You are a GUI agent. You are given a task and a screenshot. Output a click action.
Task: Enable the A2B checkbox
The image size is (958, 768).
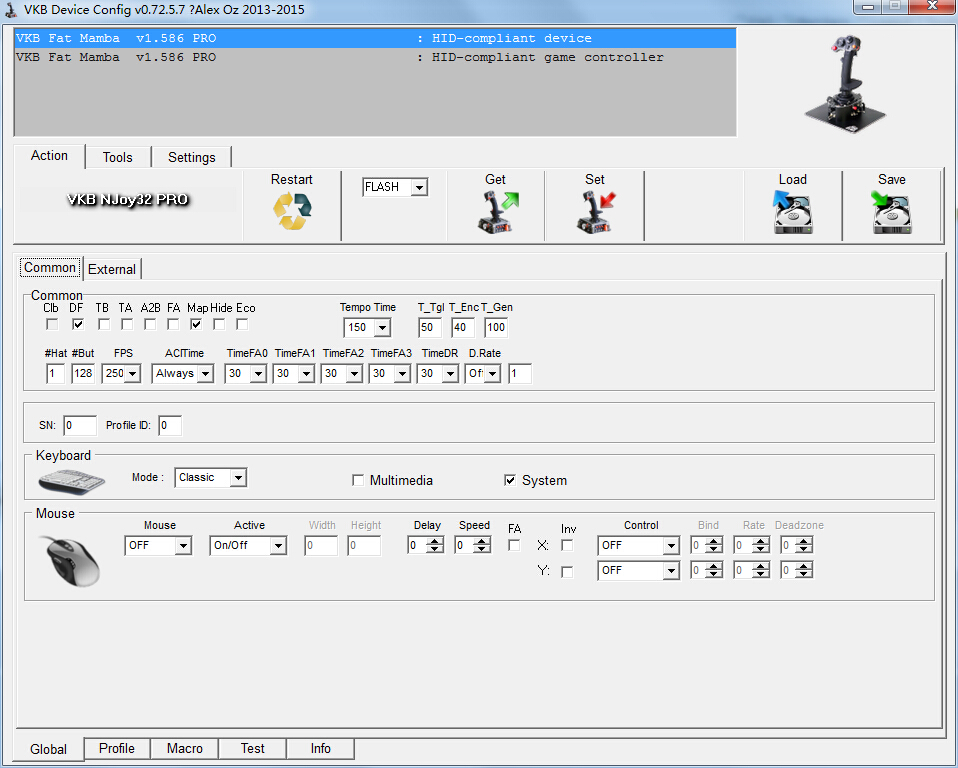click(150, 324)
